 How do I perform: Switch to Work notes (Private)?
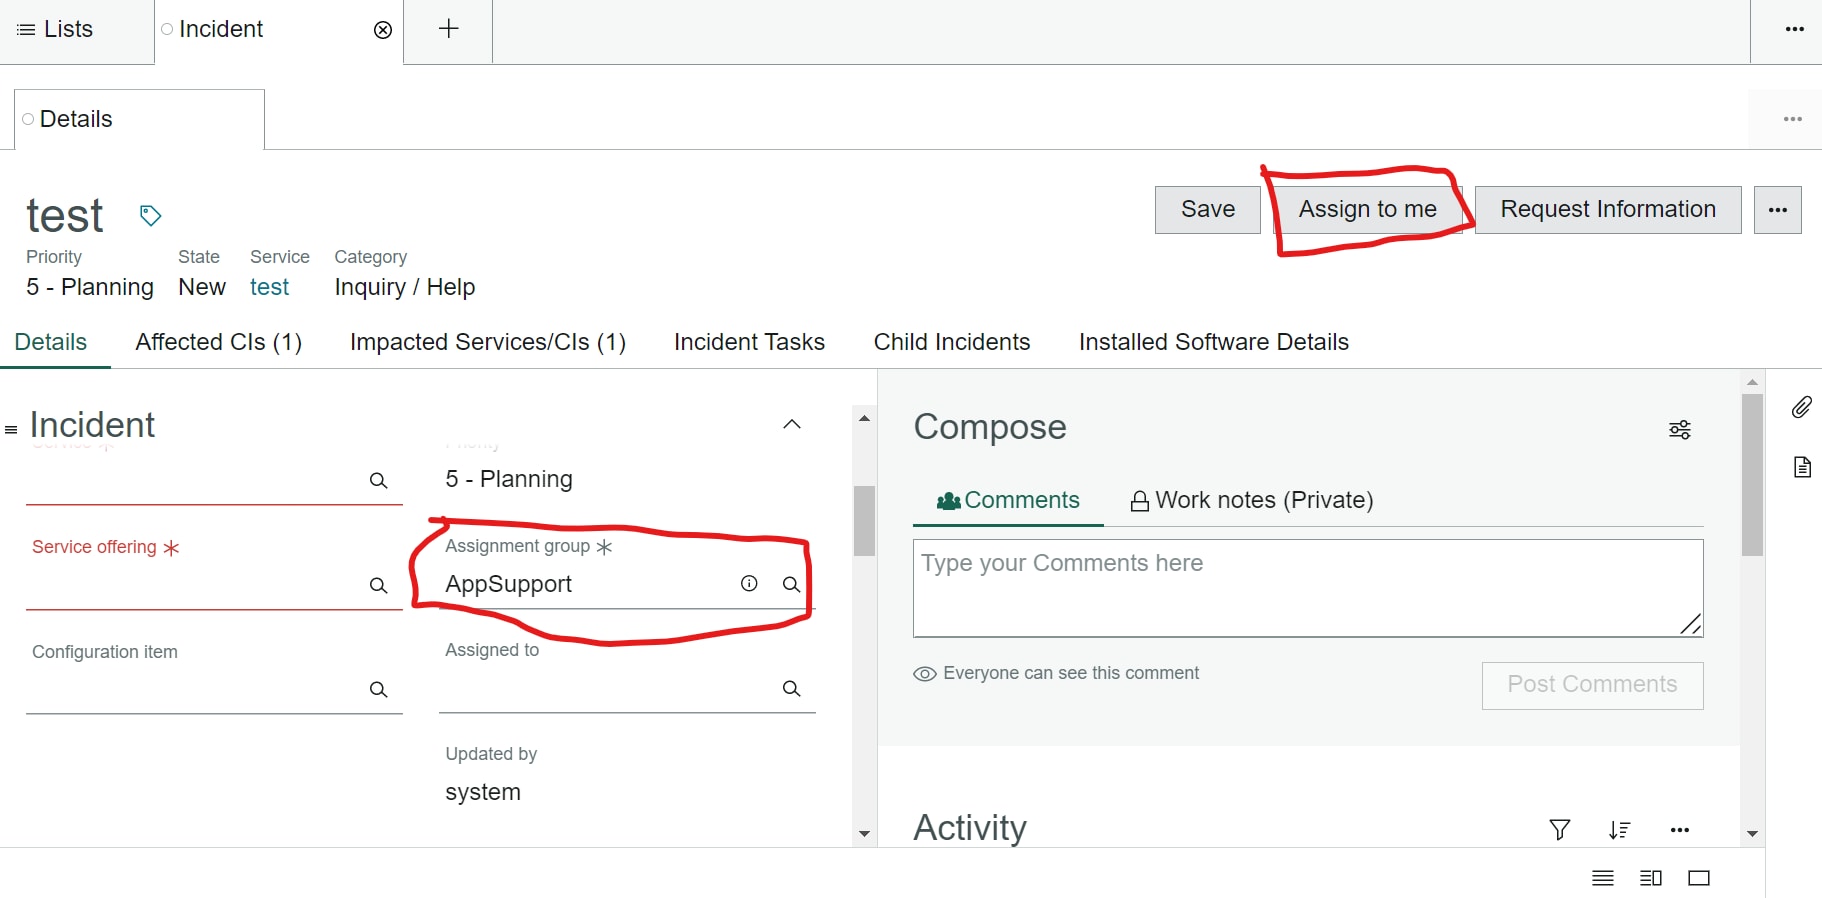tap(1251, 500)
